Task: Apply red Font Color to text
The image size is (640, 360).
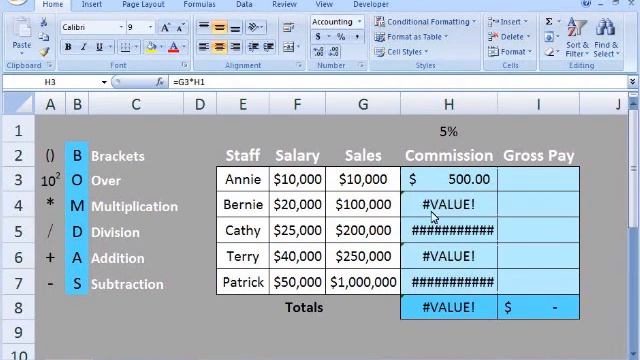Action: (173, 47)
